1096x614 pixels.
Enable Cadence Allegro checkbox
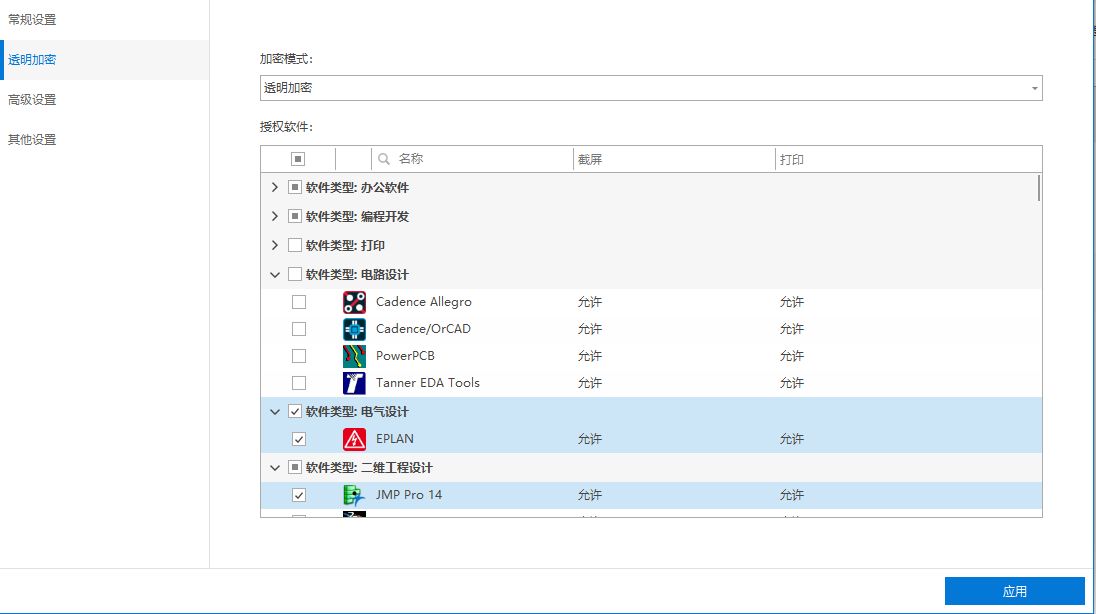pos(299,302)
